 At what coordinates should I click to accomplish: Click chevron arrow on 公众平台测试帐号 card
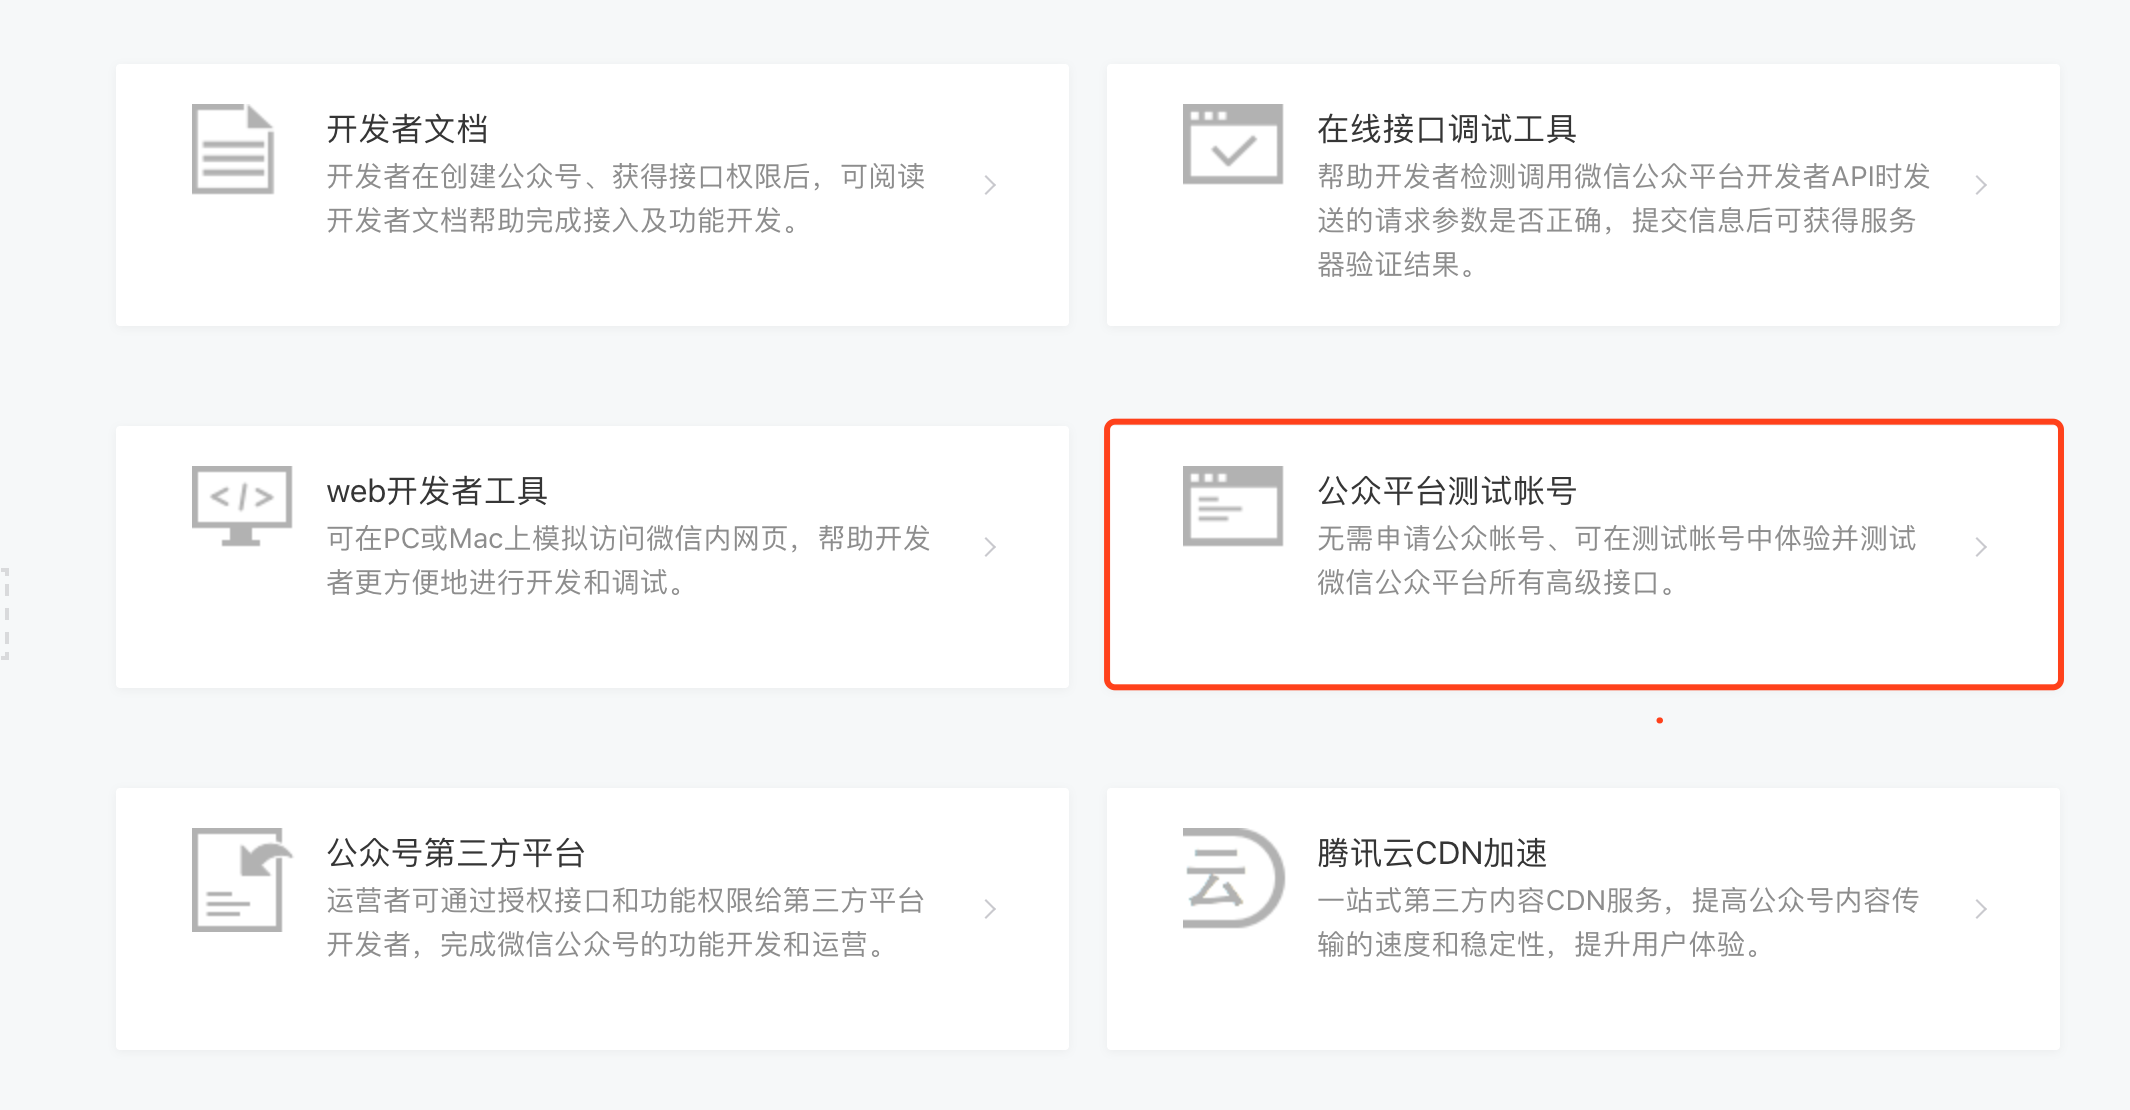tap(1980, 547)
